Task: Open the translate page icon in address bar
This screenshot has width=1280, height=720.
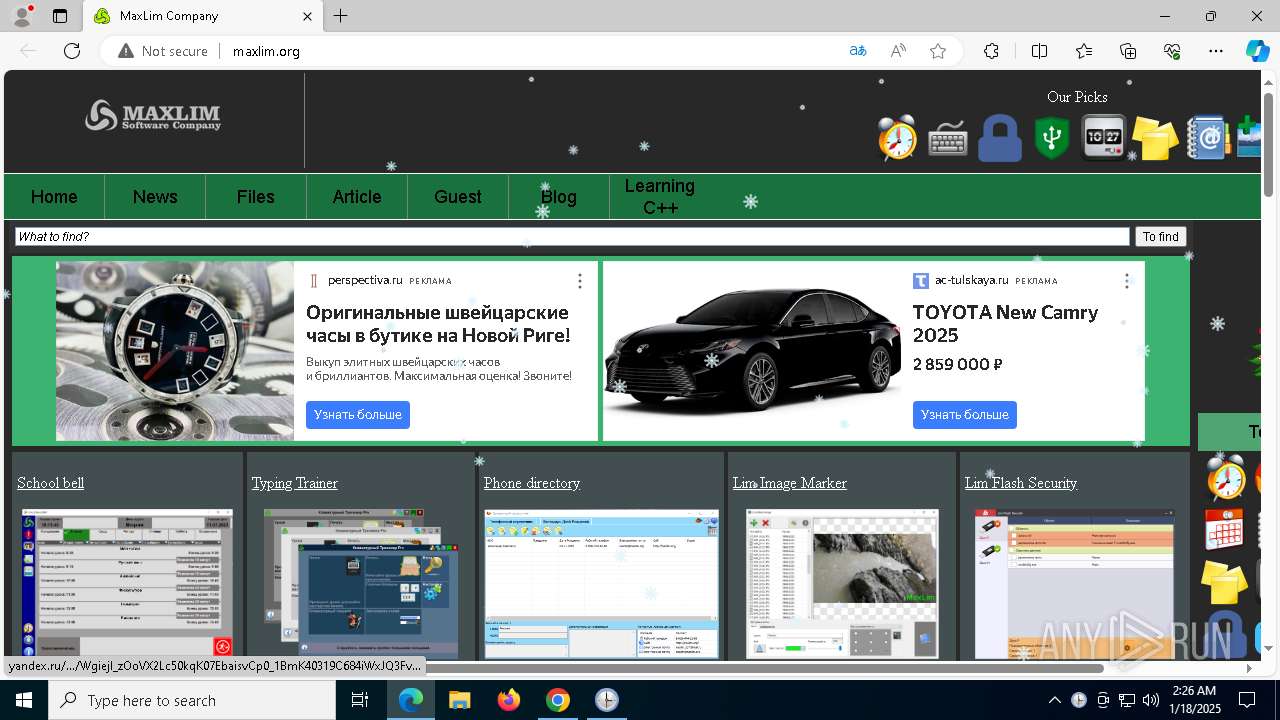Action: point(857,51)
